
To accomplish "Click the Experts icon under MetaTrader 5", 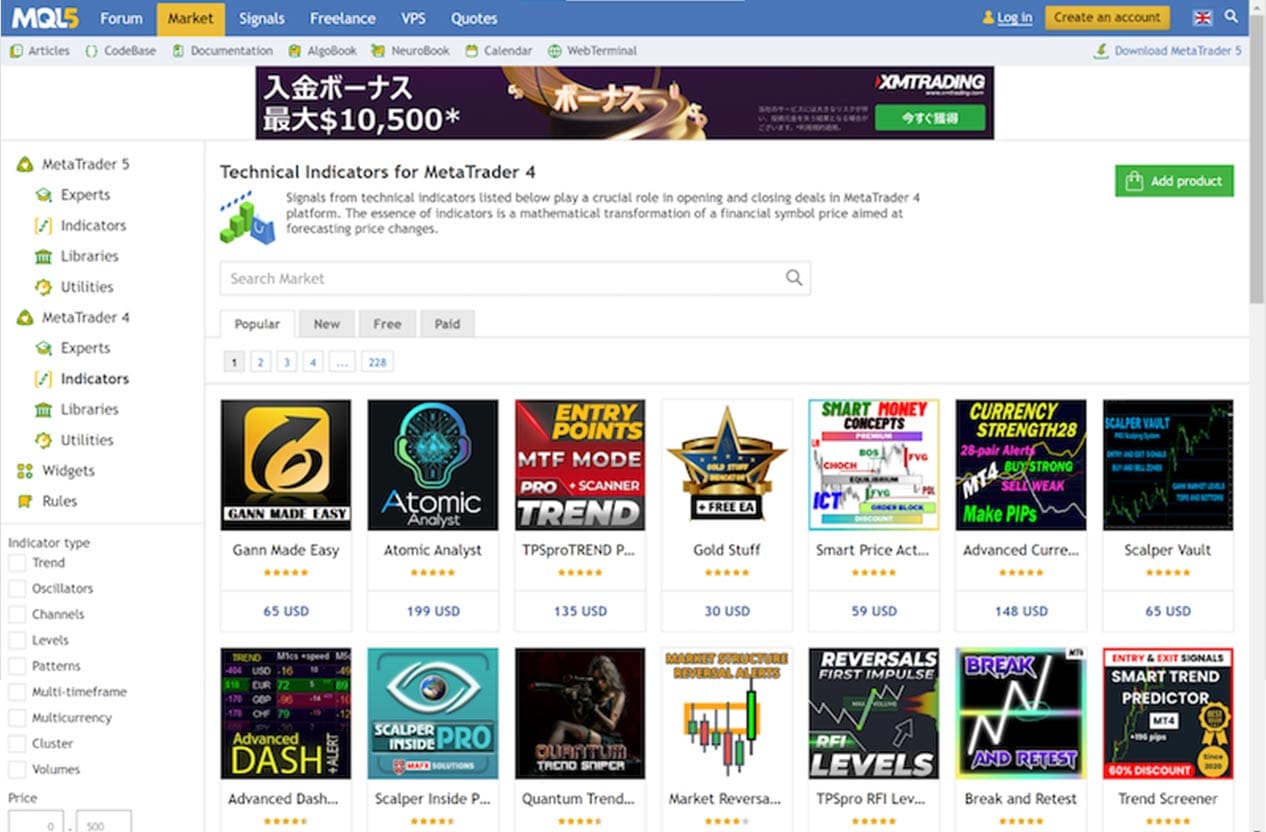I will click(43, 195).
